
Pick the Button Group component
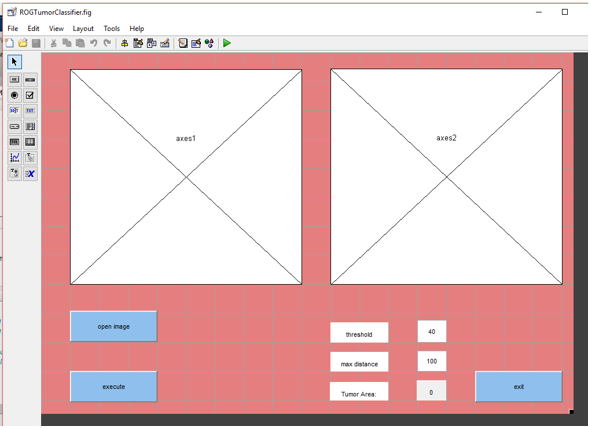pyautogui.click(x=14, y=174)
